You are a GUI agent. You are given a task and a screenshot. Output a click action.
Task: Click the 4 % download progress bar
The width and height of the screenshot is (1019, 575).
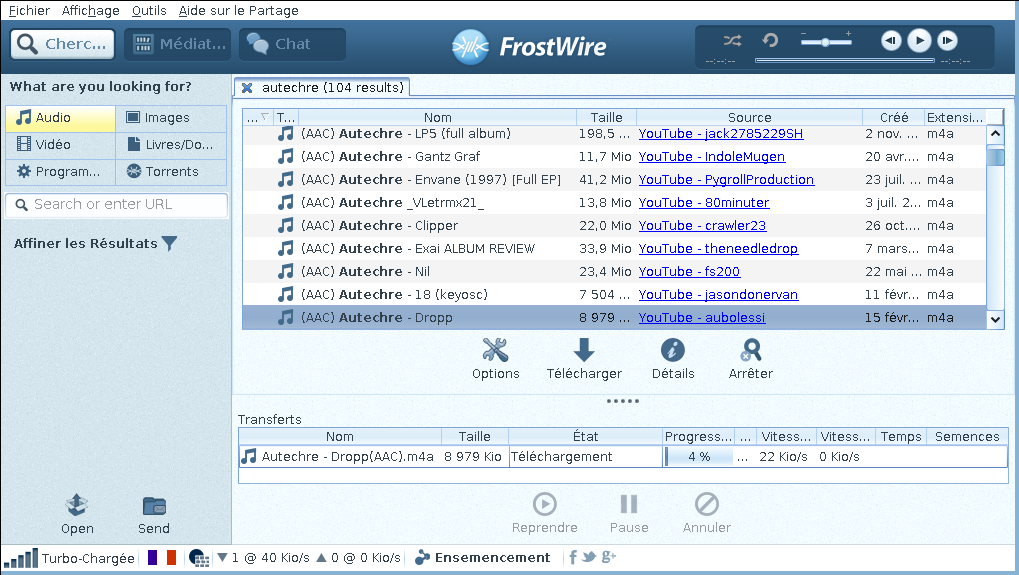point(699,457)
